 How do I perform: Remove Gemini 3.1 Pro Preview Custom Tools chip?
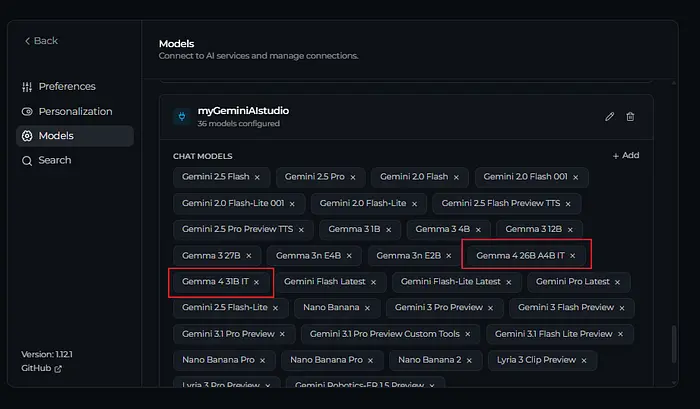(x=469, y=334)
